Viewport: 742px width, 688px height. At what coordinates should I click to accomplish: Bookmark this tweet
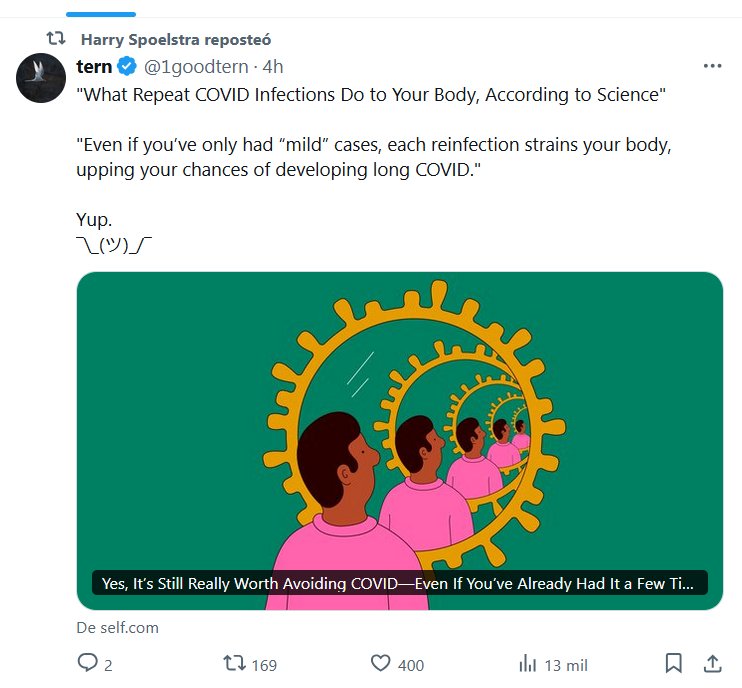click(674, 663)
